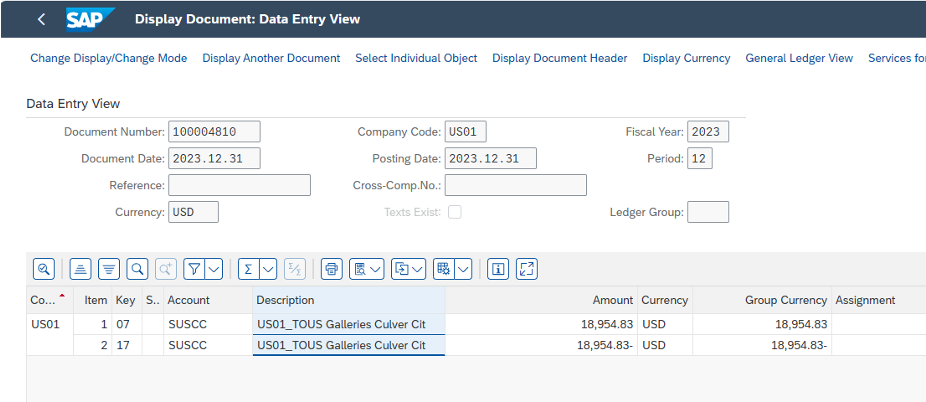Toggle the Texts Exist checkbox

pos(455,212)
